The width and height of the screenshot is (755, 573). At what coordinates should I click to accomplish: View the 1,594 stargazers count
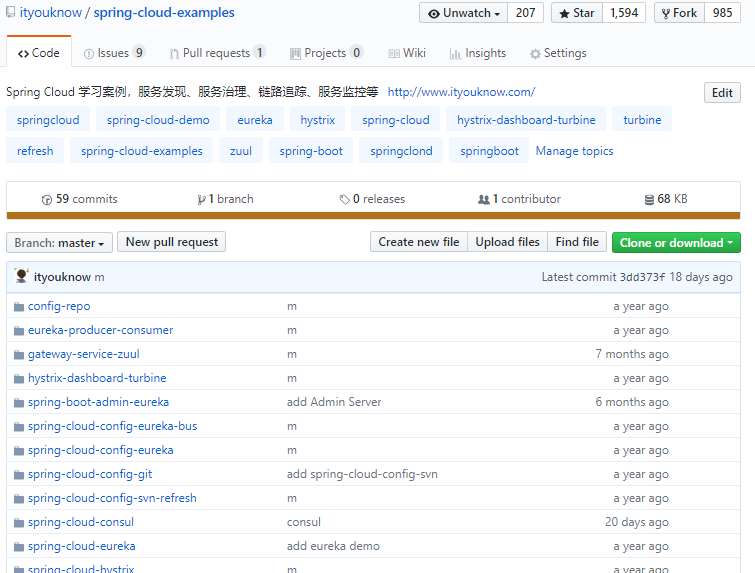click(x=624, y=13)
